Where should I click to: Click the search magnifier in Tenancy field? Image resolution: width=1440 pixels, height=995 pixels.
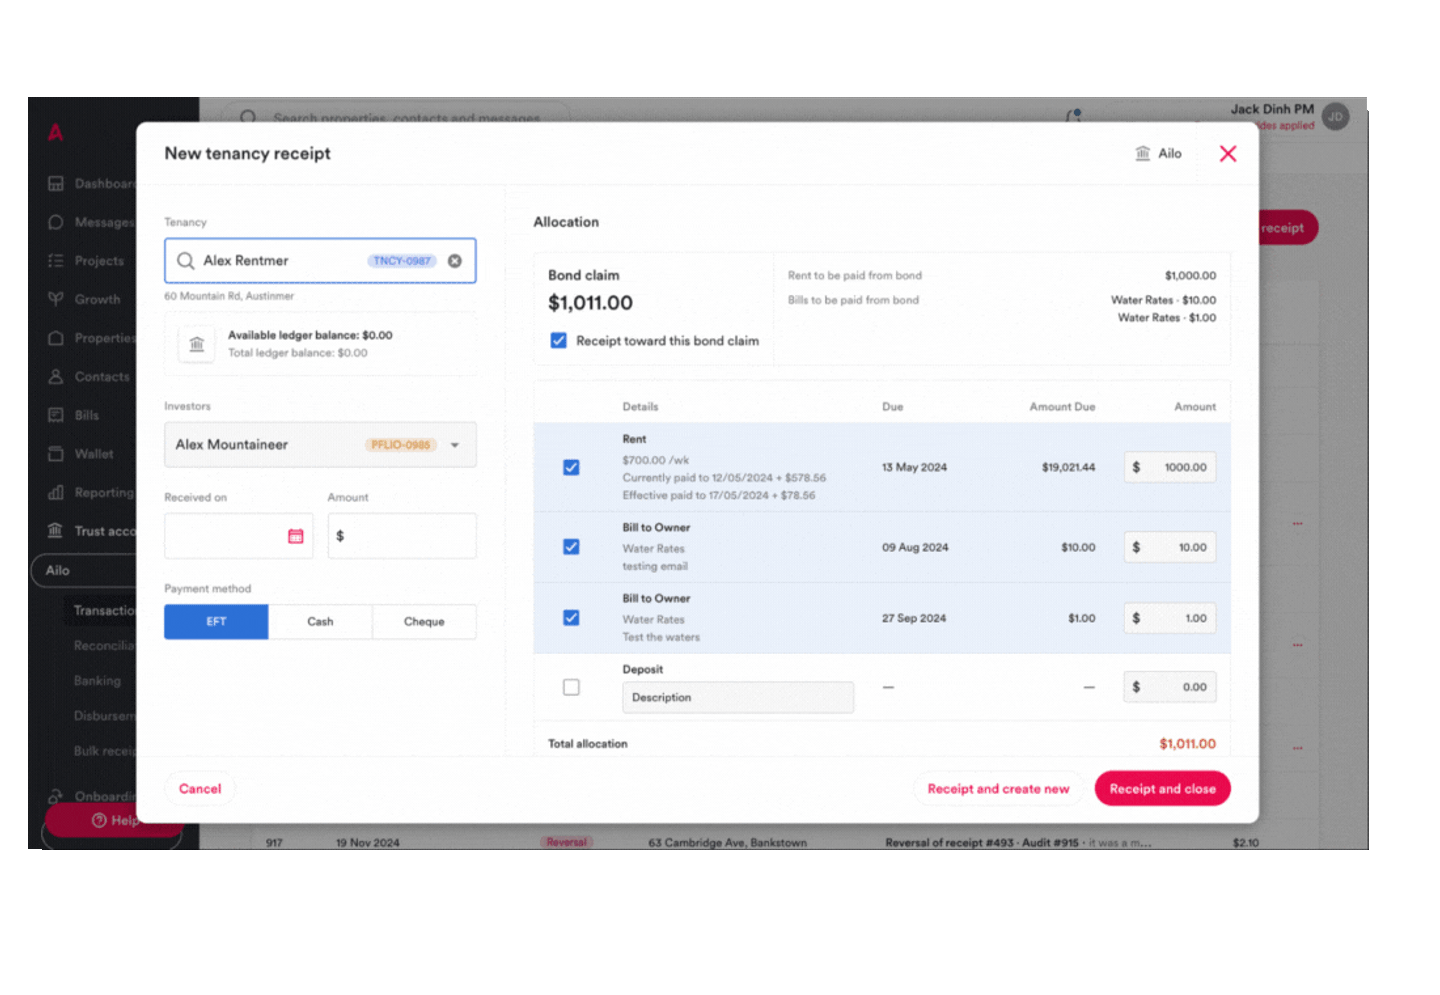pos(185,261)
